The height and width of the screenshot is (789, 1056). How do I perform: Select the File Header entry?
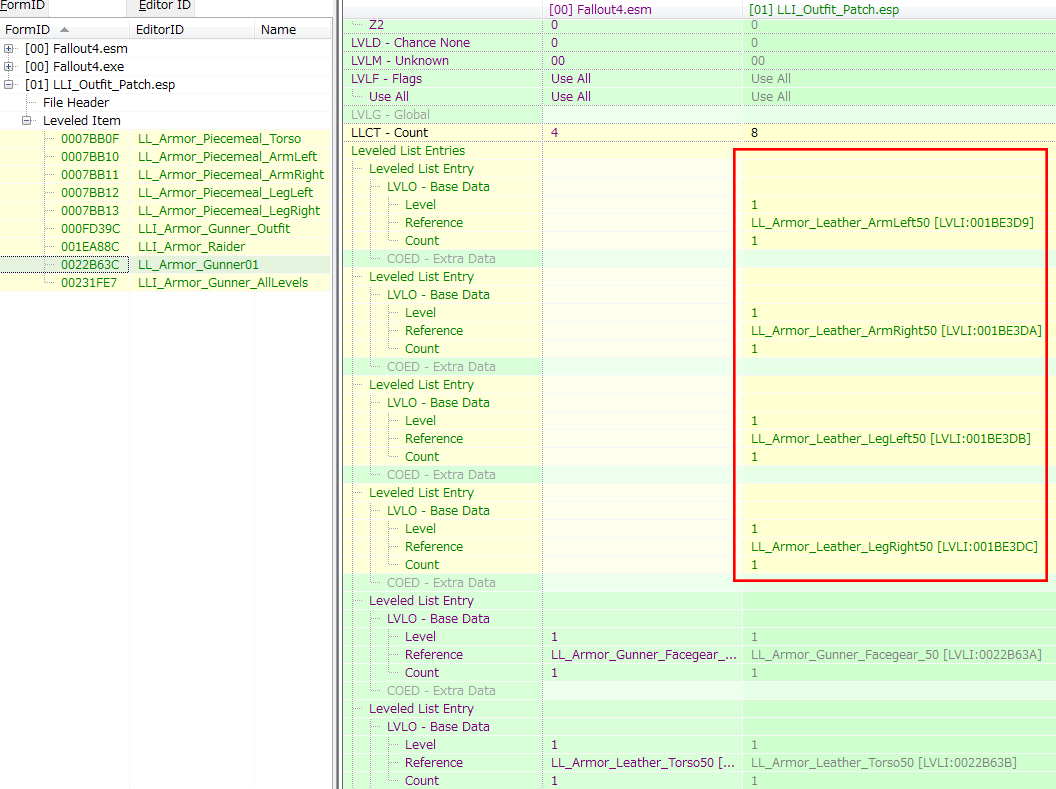[x=75, y=102]
